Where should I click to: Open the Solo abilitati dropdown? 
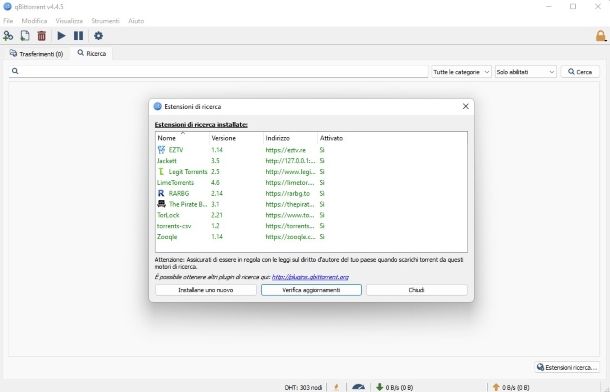click(525, 72)
